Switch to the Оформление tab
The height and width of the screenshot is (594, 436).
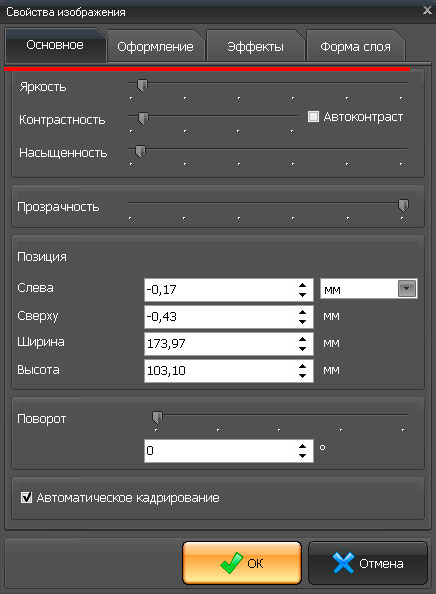click(155, 47)
